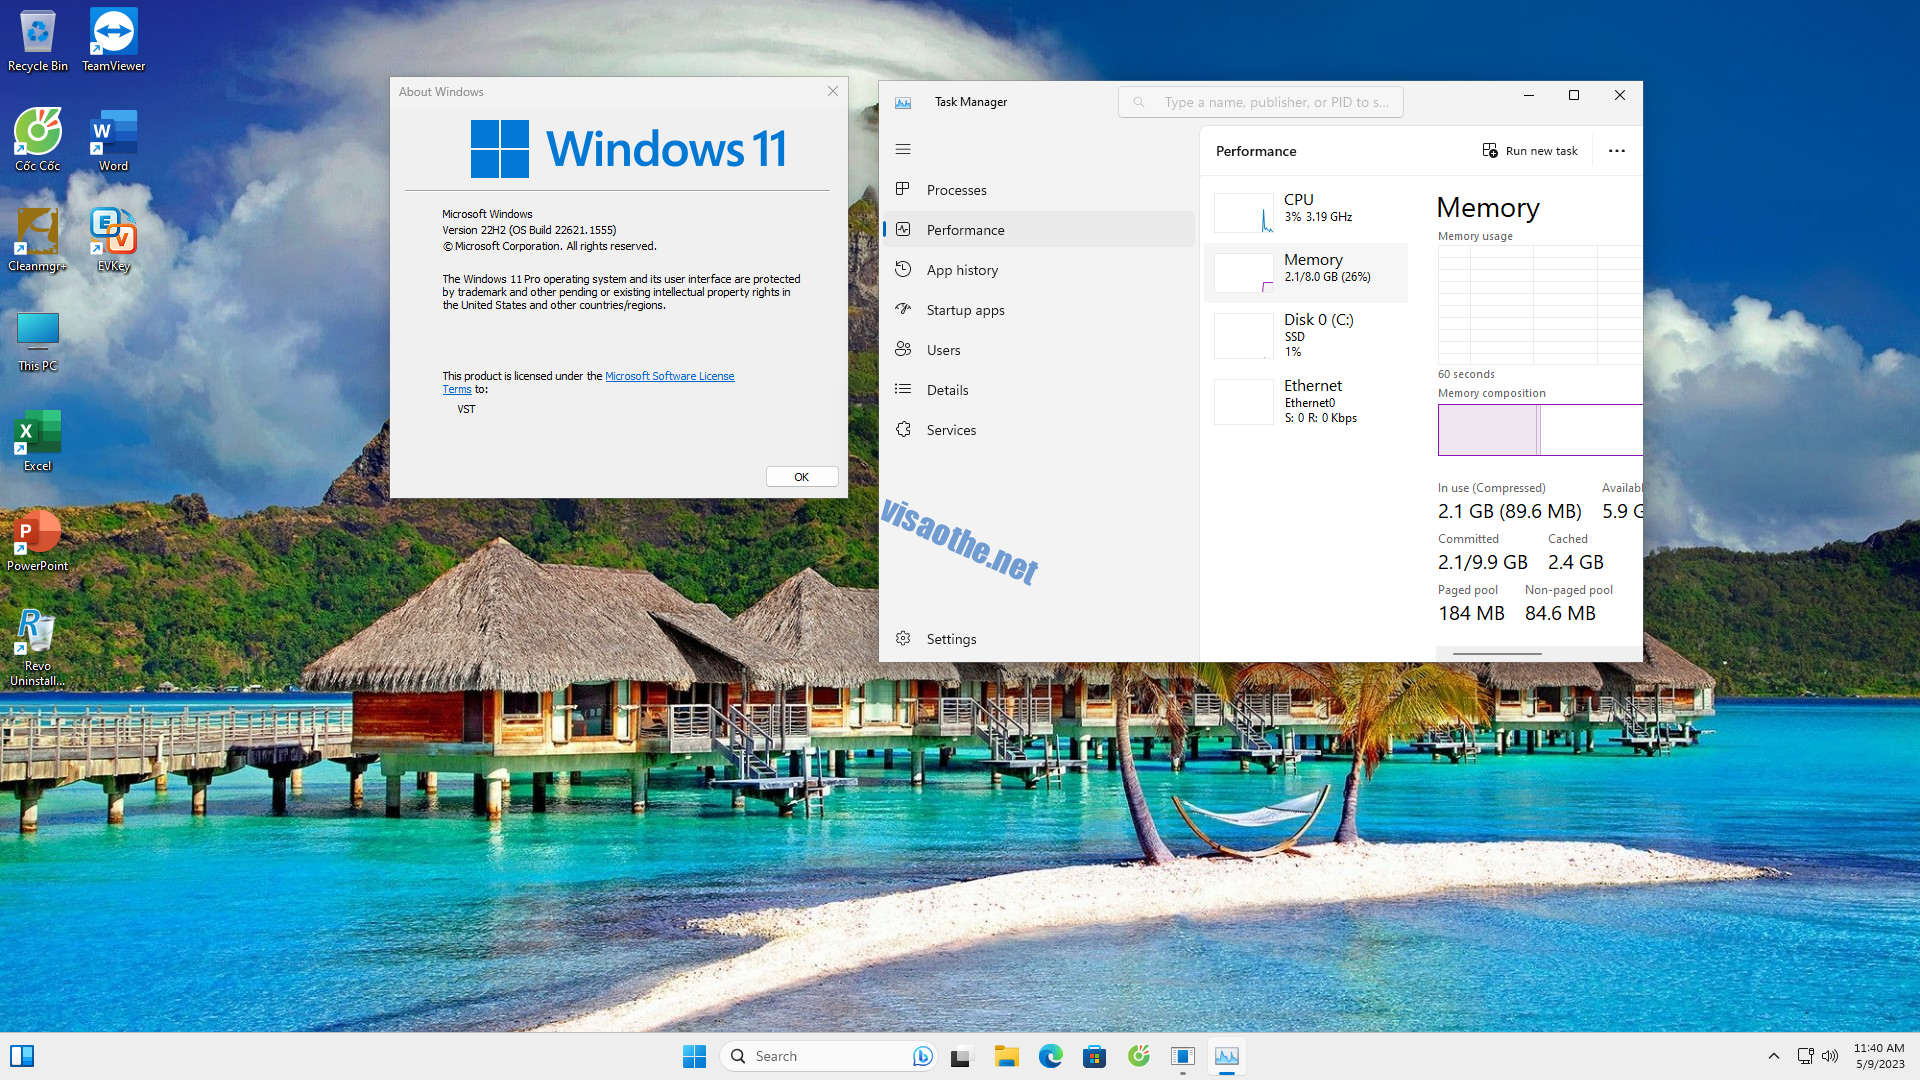
Task: Click the Memory usage graph
Action: click(1540, 305)
